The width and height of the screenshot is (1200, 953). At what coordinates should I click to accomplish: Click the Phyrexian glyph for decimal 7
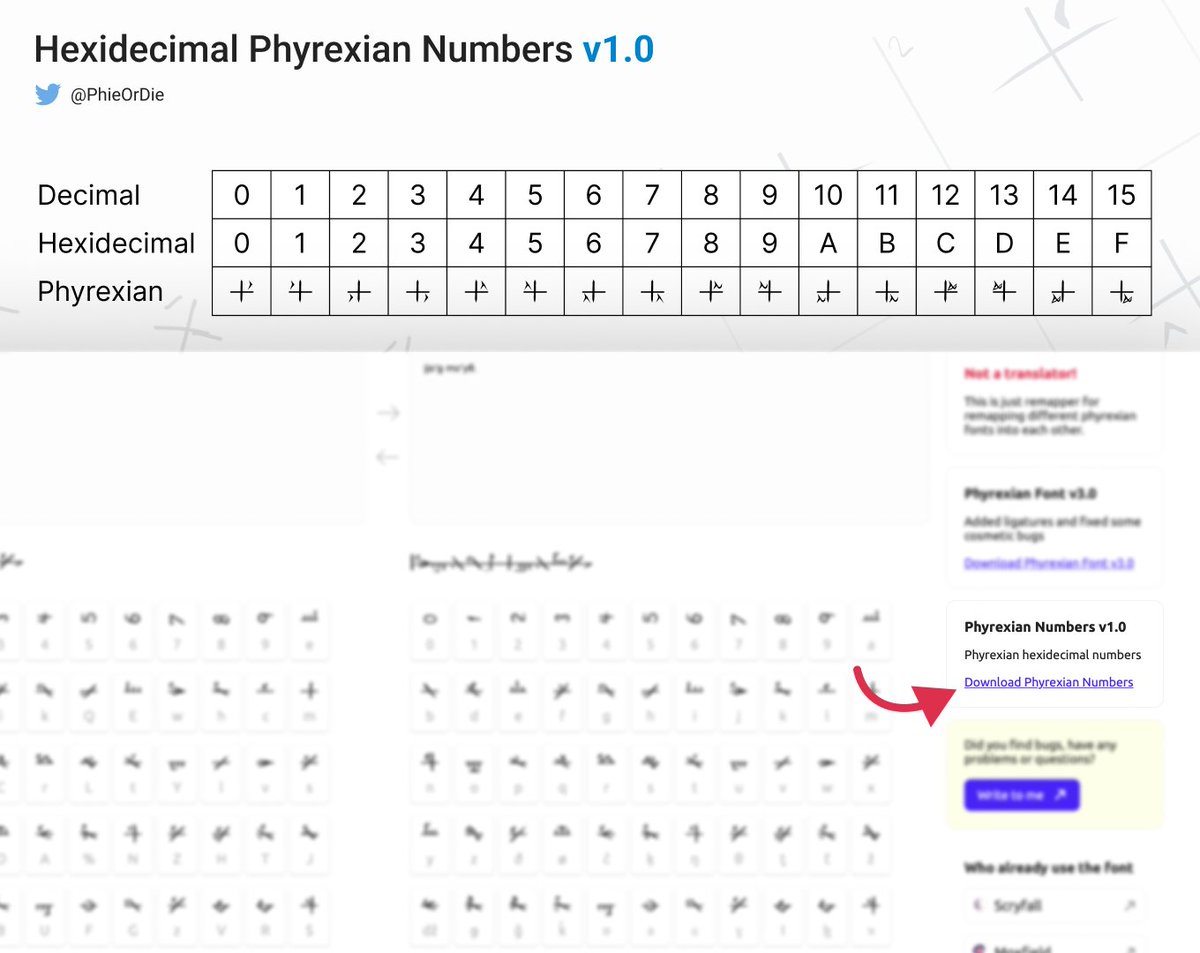[652, 292]
